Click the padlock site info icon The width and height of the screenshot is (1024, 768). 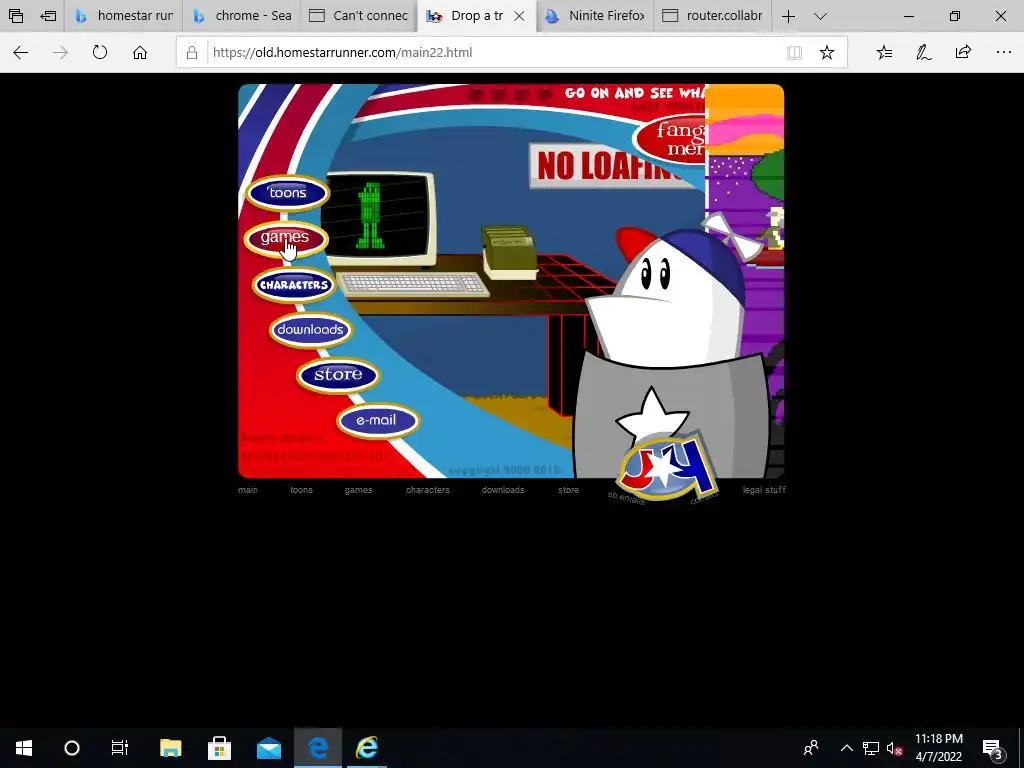192,53
